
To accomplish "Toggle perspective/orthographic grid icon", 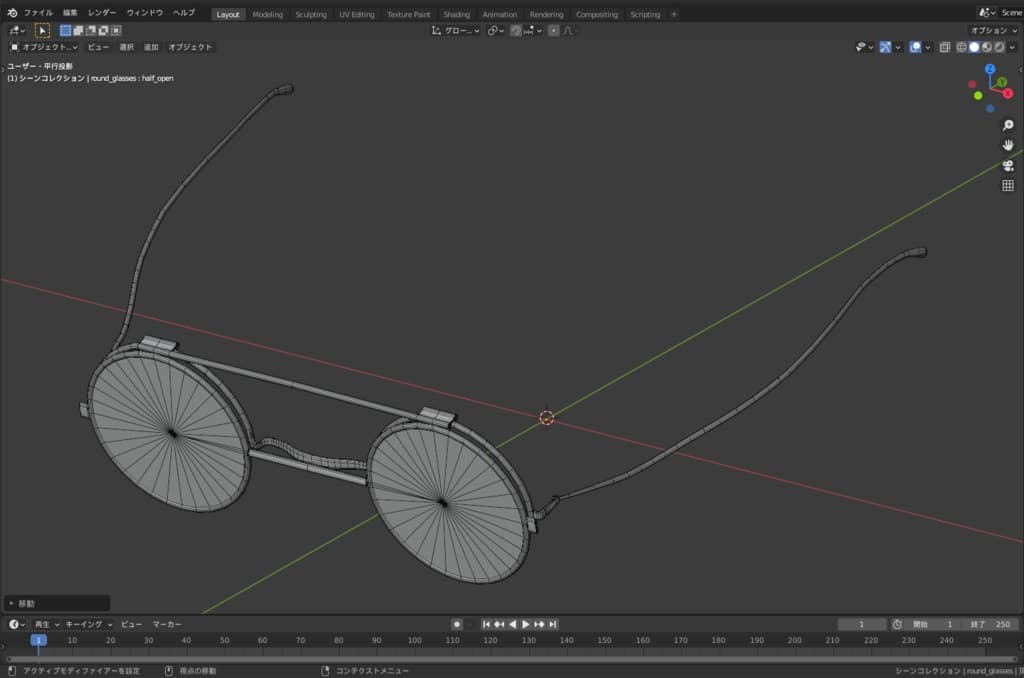I will point(1008,186).
